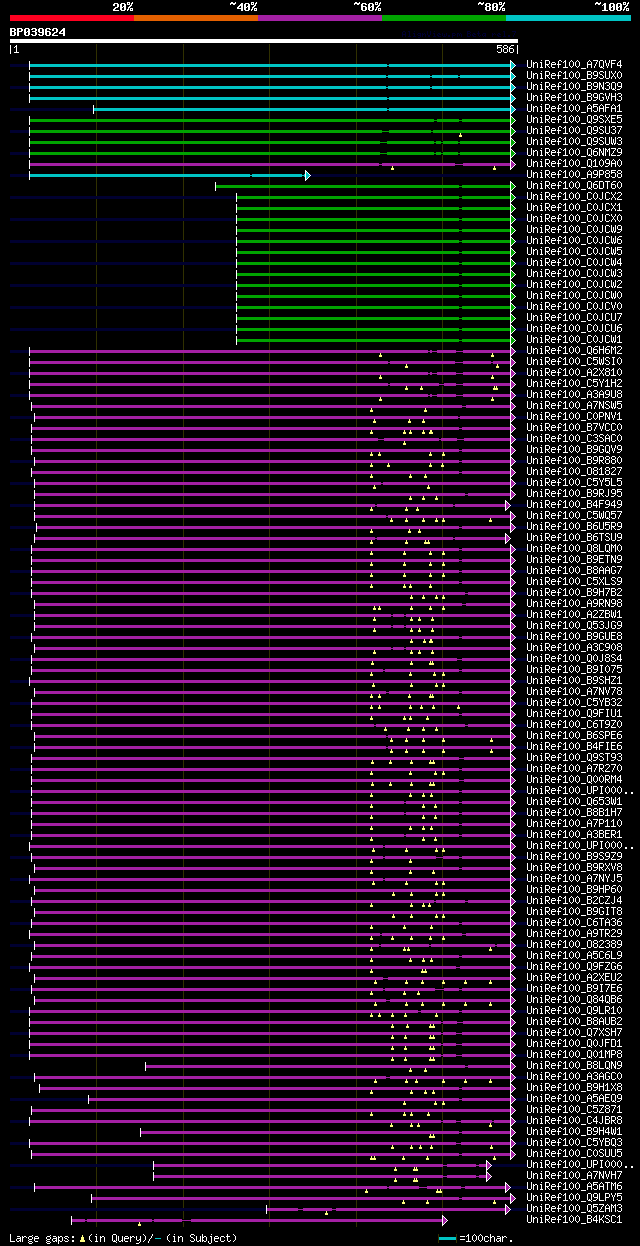
Task: Click the purple ~60% identity legend bar
Action: [x=320, y=18]
